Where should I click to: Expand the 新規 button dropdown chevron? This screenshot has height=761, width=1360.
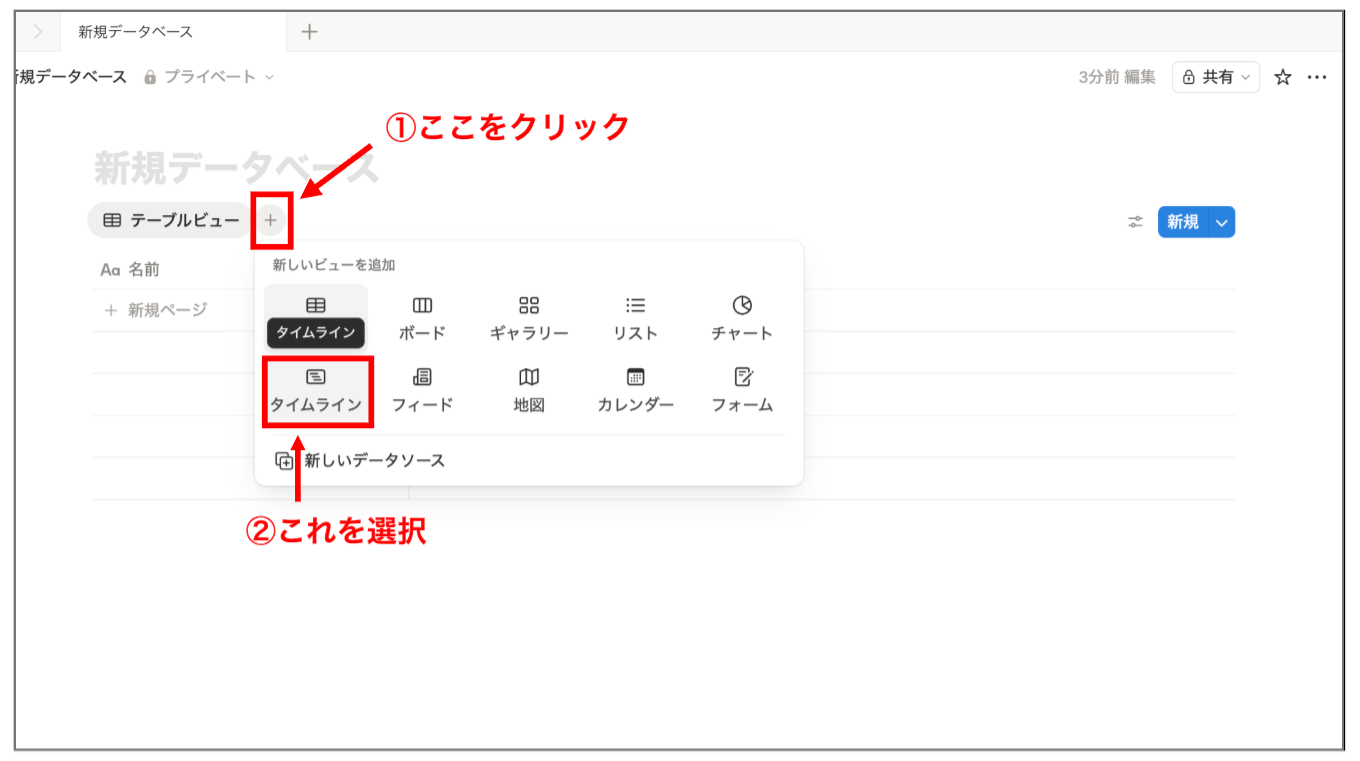[x=1221, y=222]
